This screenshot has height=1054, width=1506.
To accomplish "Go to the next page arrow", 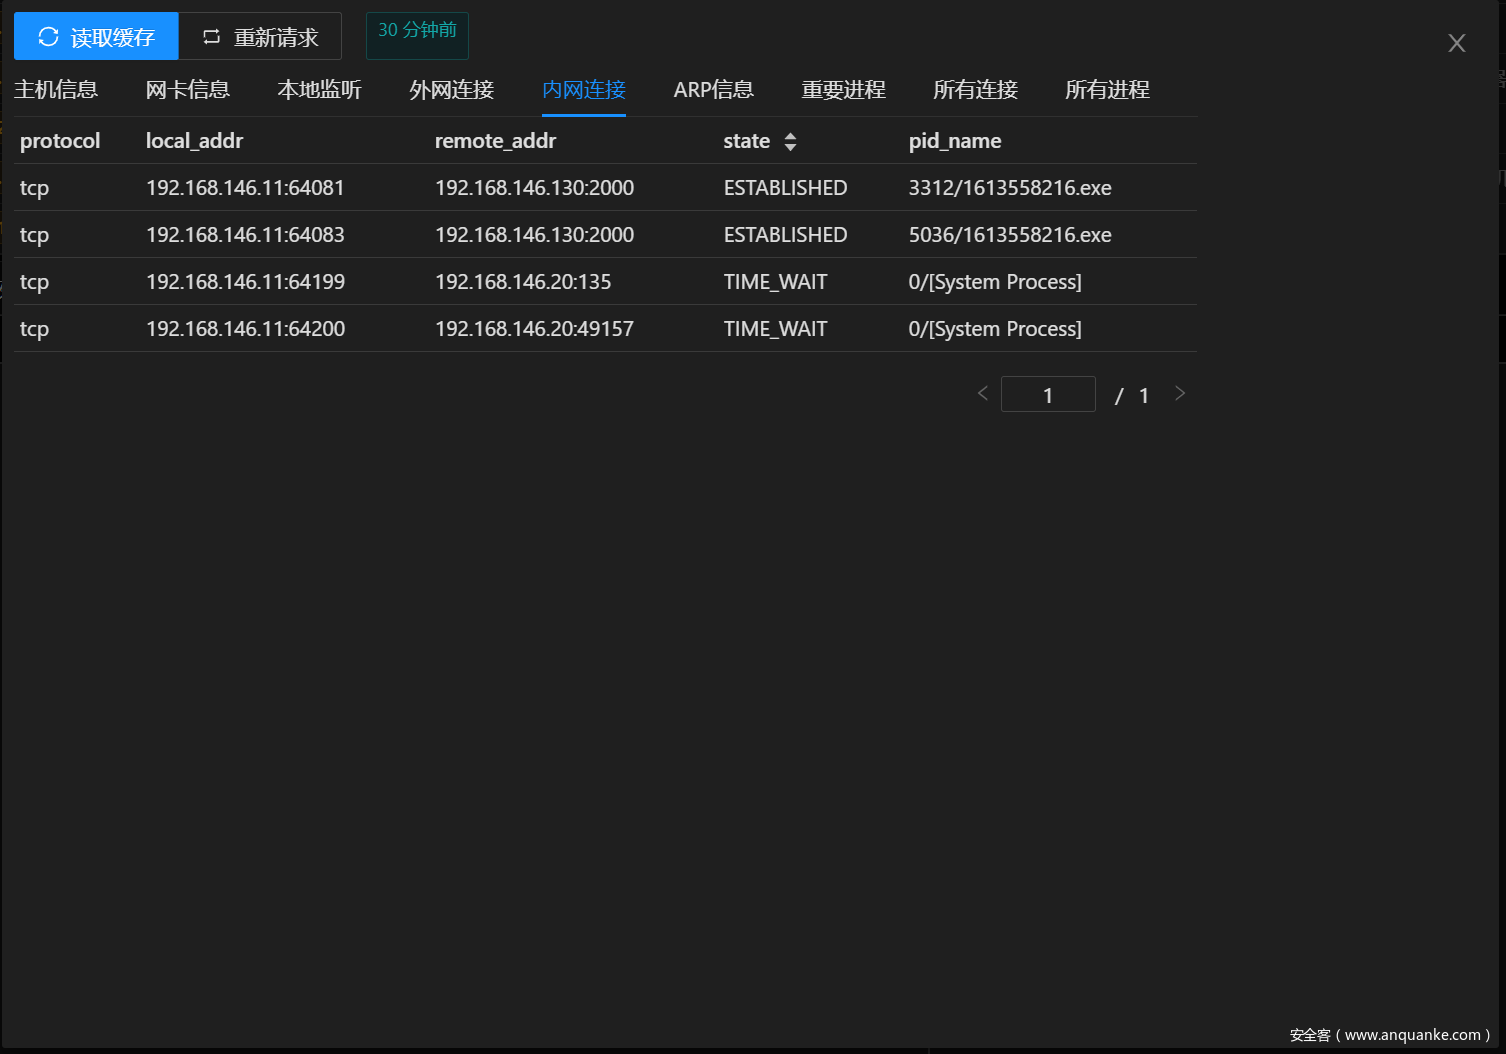I will tap(1180, 394).
